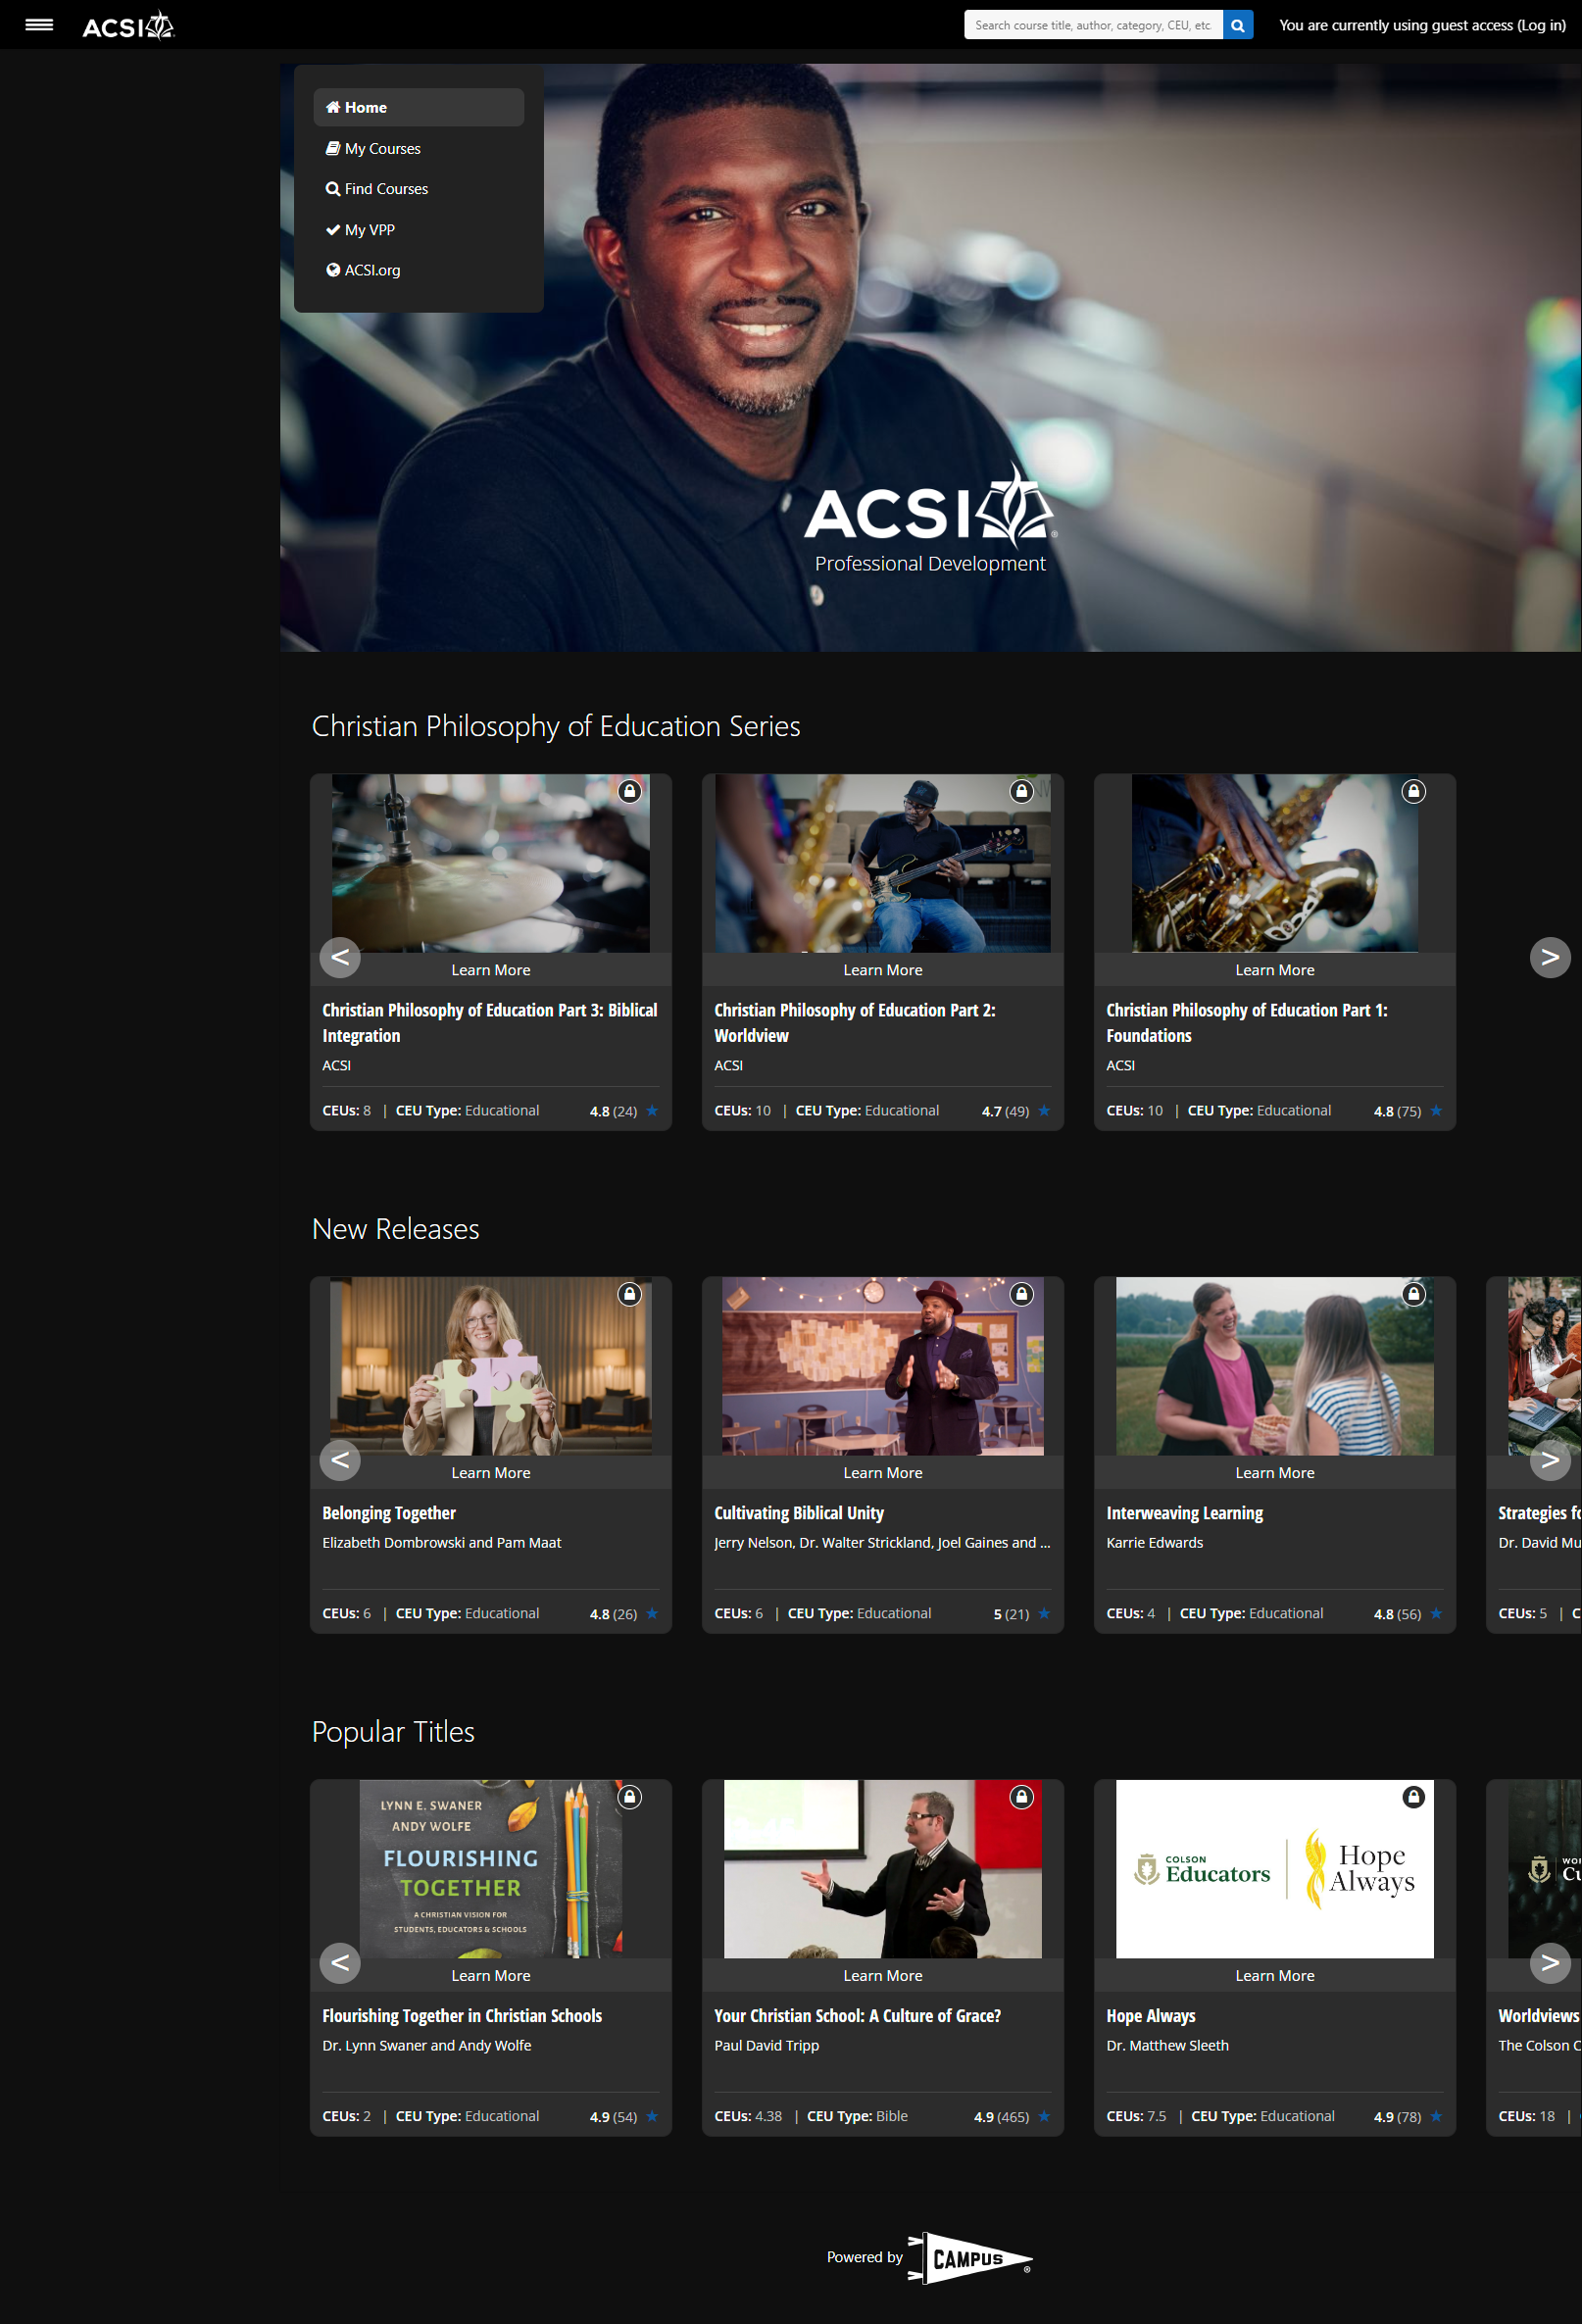This screenshot has height=2324, width=1582.
Task: Click lock icon on Interweaving Learning card
Action: (x=1413, y=1294)
